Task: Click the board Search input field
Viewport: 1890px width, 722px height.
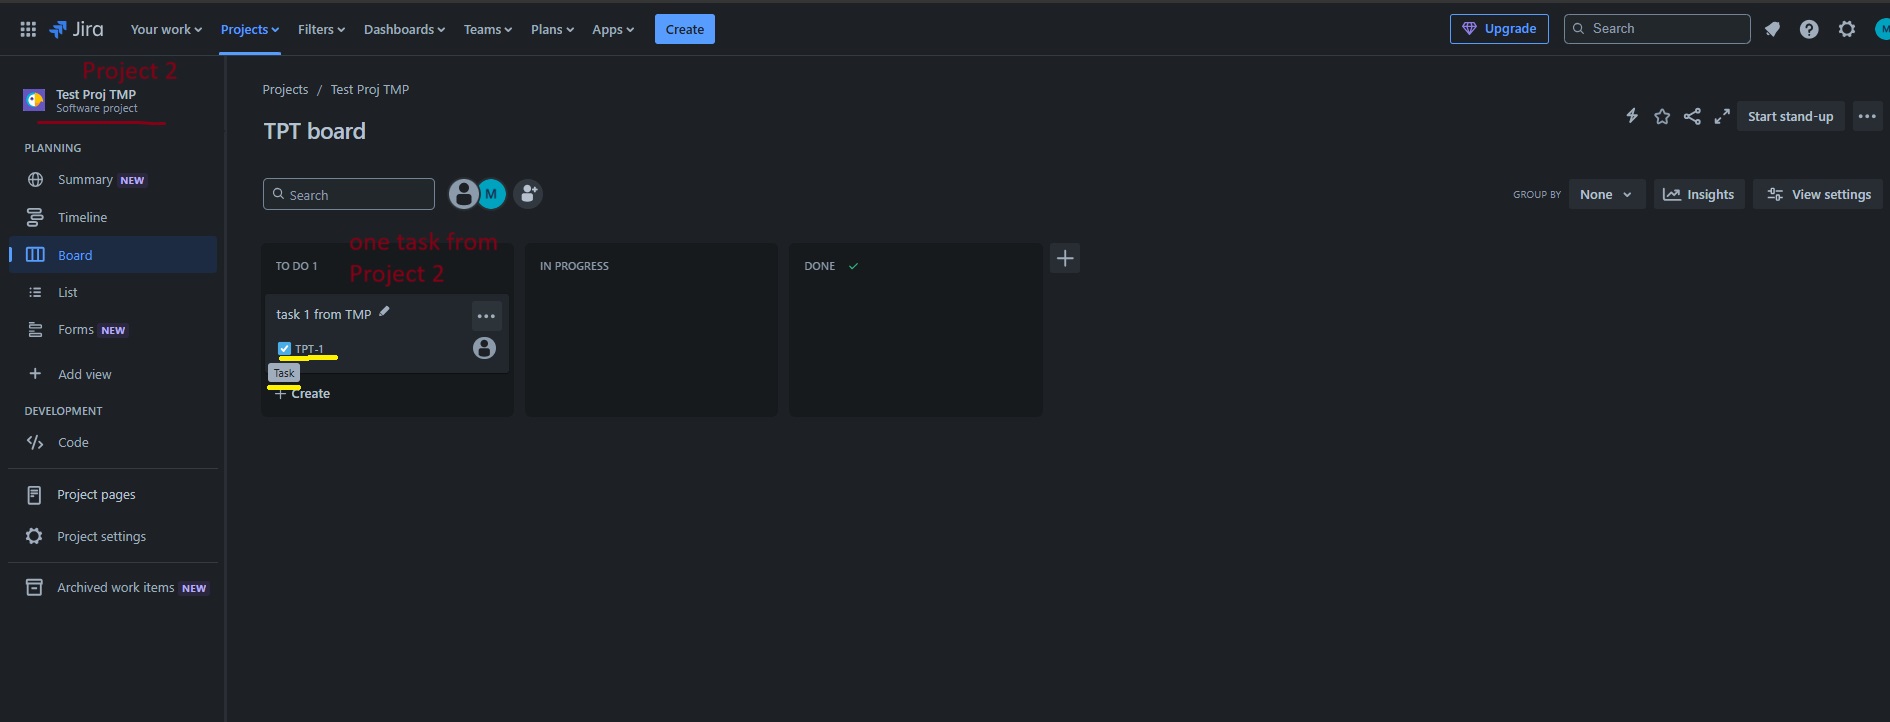Action: click(x=349, y=194)
